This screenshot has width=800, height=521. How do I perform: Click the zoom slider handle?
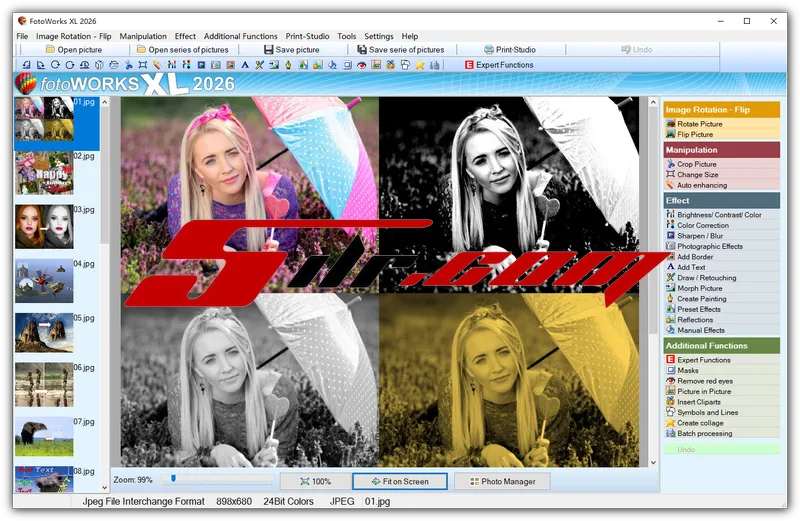(166, 480)
